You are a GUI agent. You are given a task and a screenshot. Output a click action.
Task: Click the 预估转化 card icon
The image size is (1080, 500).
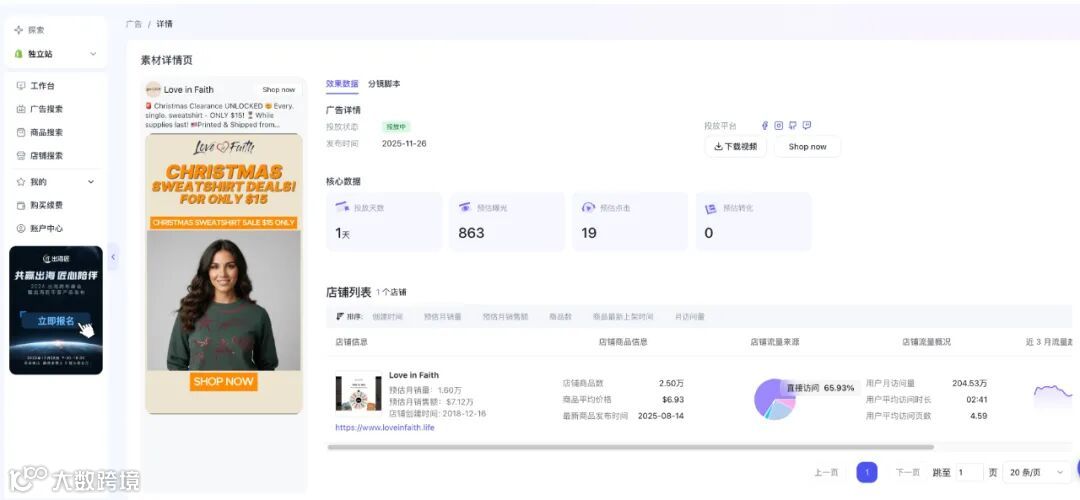tap(711, 208)
